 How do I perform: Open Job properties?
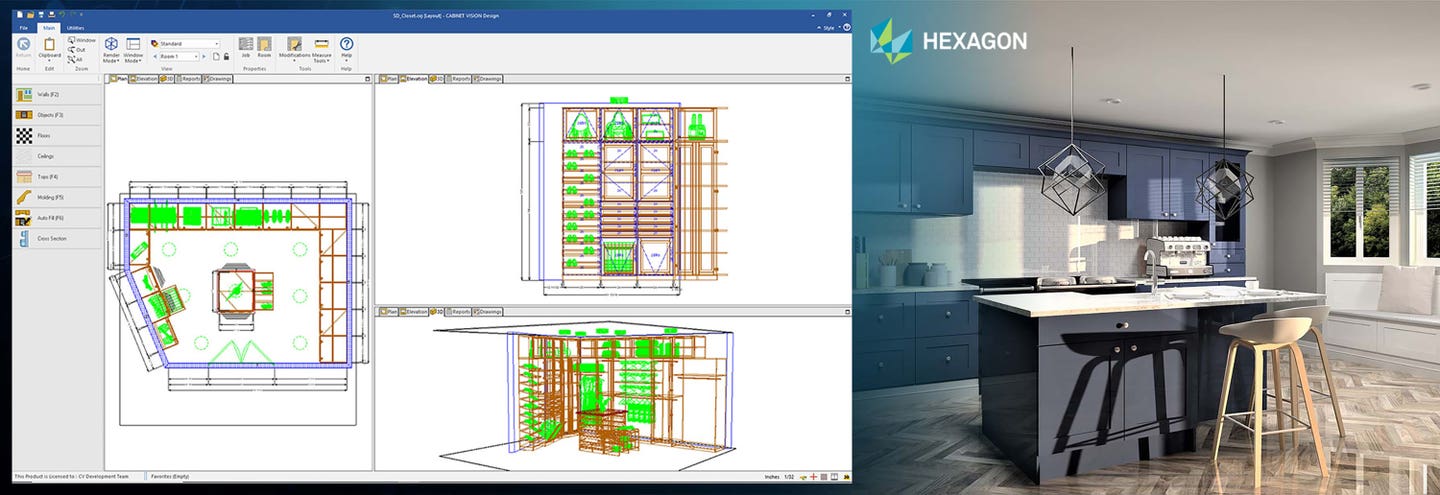(246, 47)
